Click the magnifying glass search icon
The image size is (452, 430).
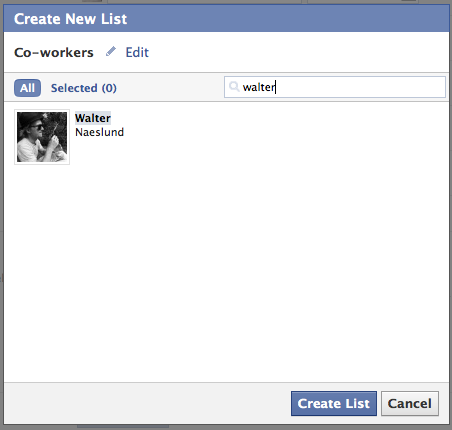point(234,87)
